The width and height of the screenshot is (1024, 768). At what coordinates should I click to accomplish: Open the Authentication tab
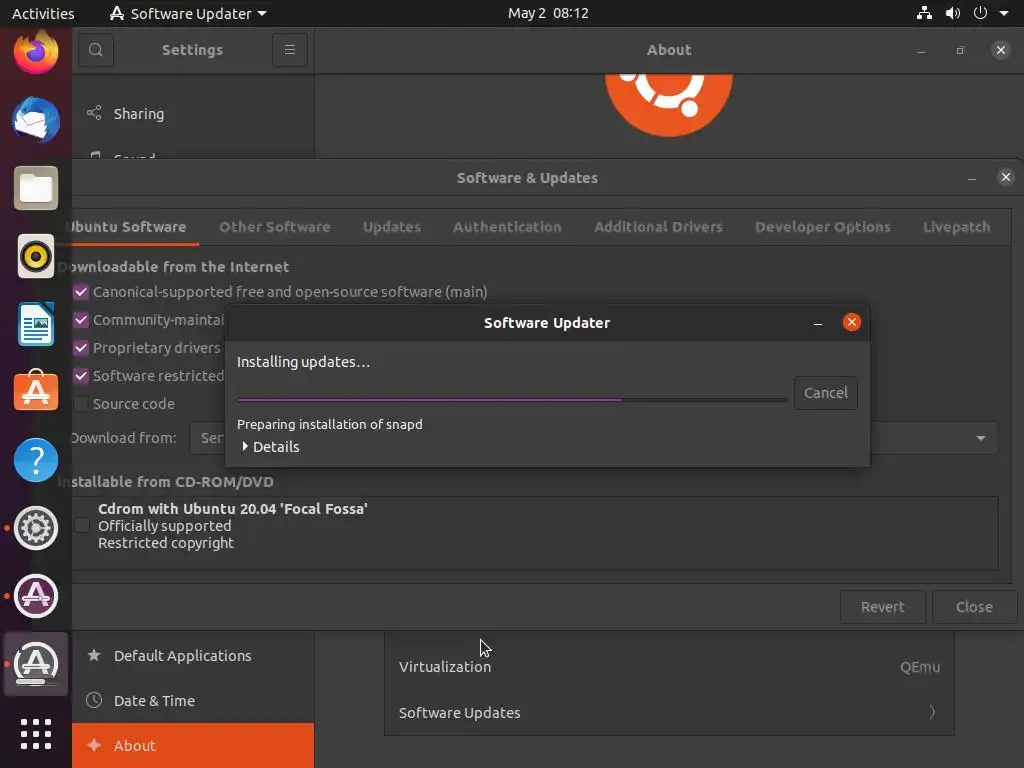click(x=507, y=227)
